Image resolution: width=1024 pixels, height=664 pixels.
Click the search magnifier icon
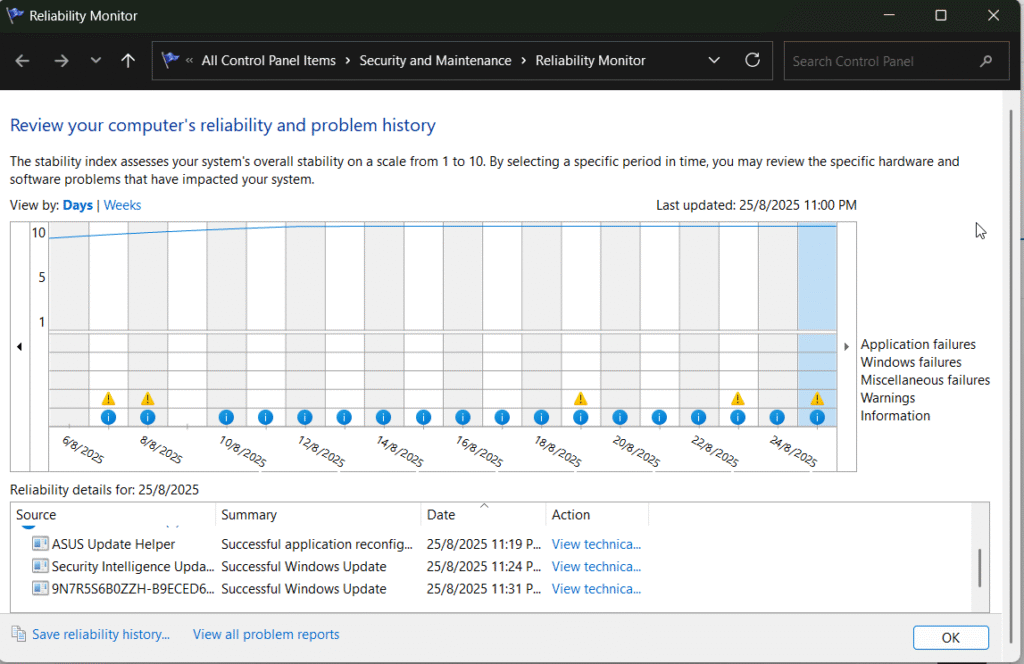pos(986,61)
